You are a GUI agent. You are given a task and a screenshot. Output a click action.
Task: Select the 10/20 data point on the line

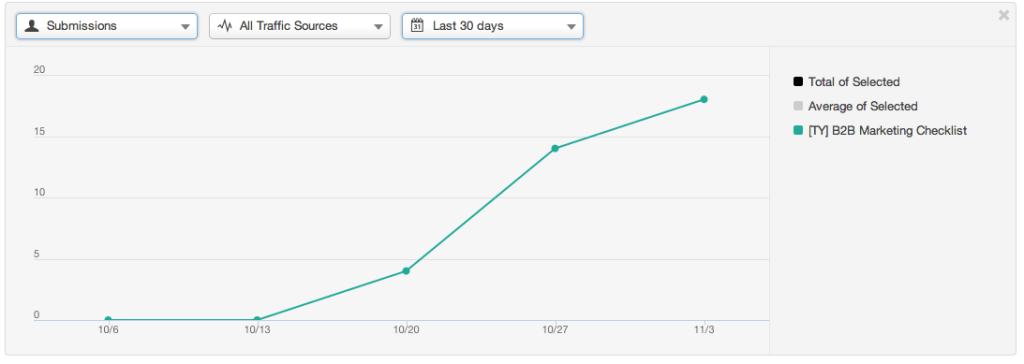click(406, 271)
